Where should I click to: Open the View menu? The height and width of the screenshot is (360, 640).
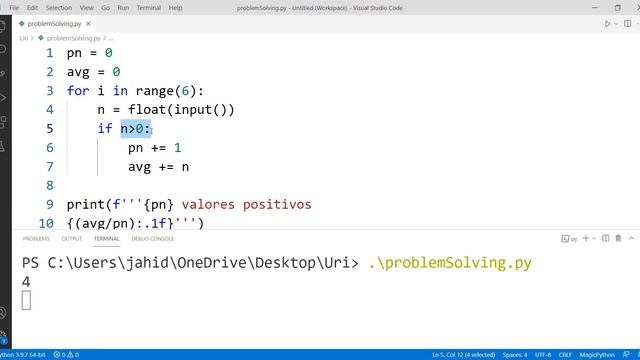click(x=87, y=8)
